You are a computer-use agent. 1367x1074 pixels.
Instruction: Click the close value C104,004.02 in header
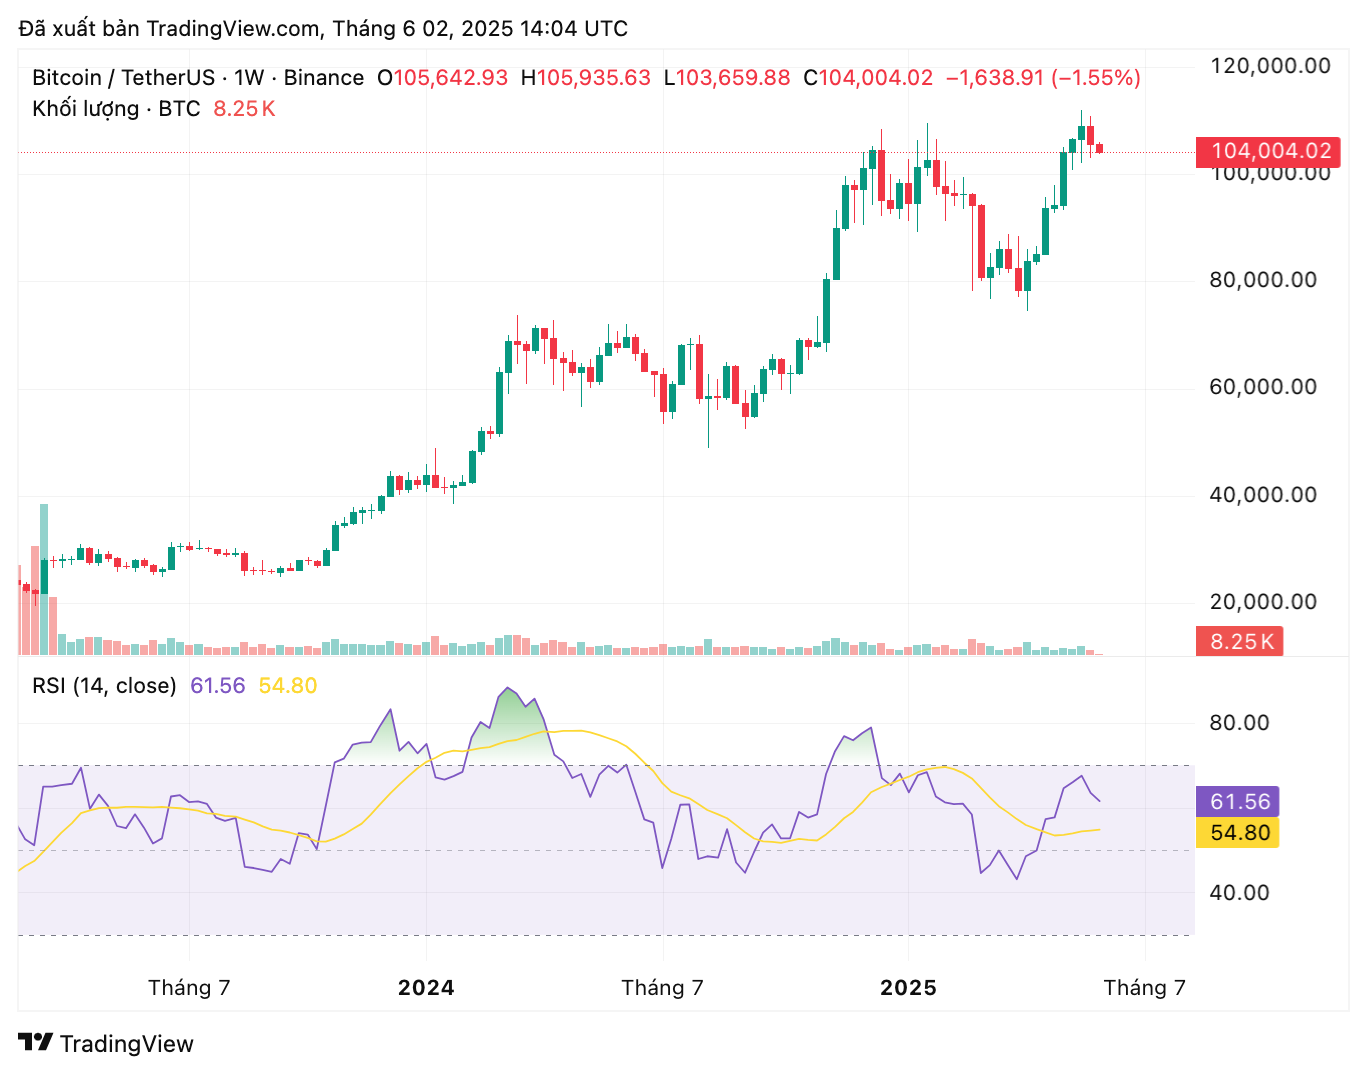pyautogui.click(x=868, y=78)
